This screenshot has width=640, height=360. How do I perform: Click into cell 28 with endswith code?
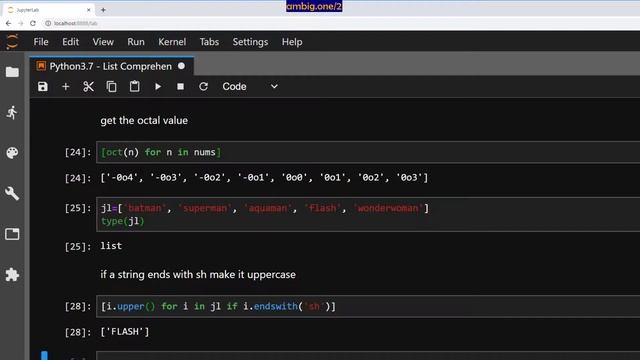(x=368, y=307)
